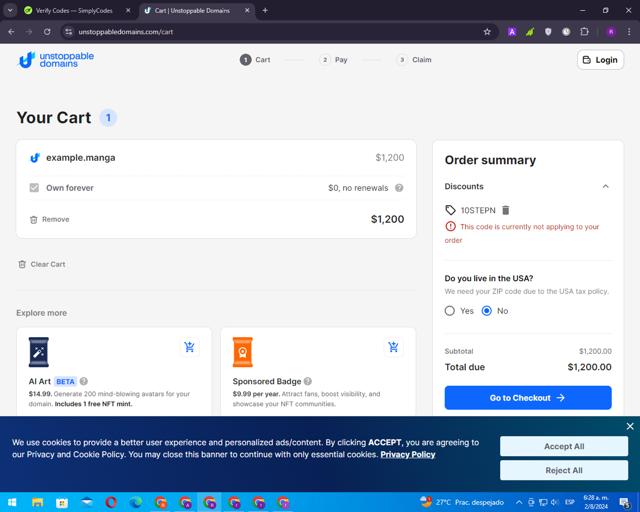This screenshot has height=512, width=640.
Task: Open File Explorer from taskbar
Action: click(x=38, y=502)
